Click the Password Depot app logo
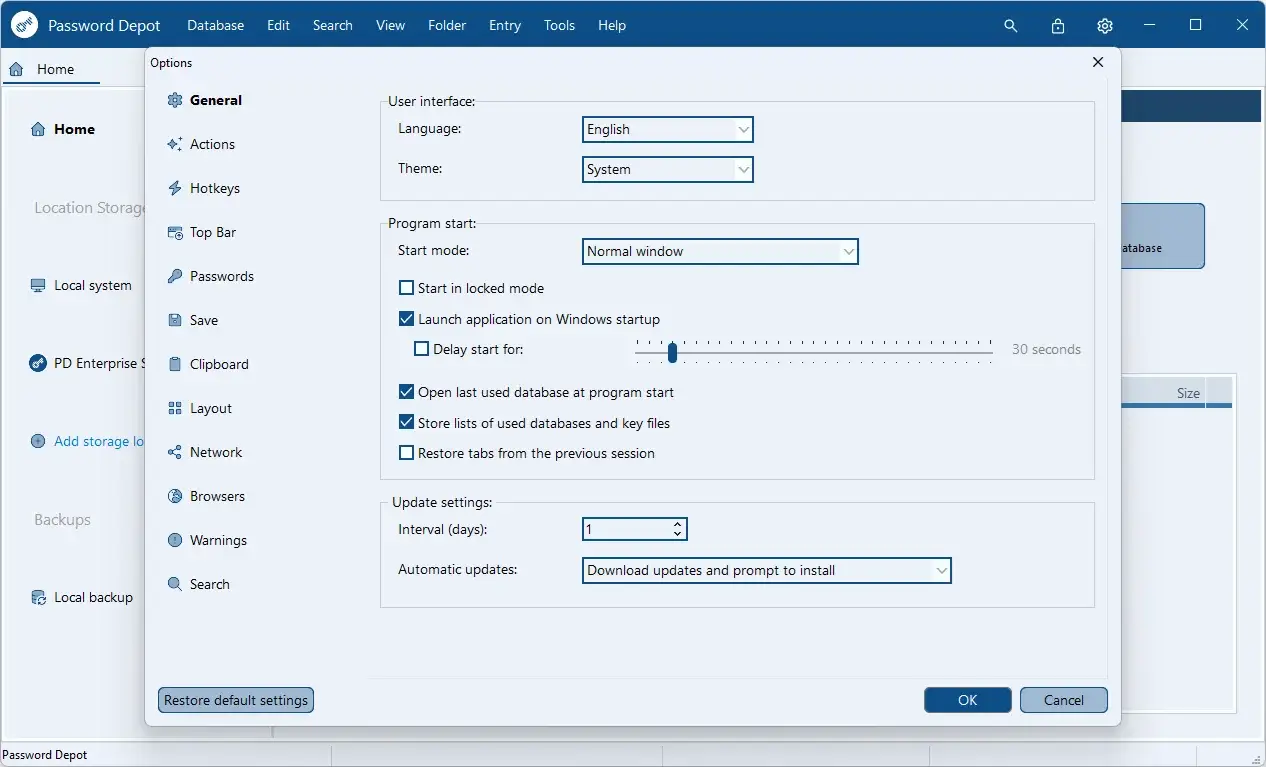The width and height of the screenshot is (1266, 767). point(24,25)
